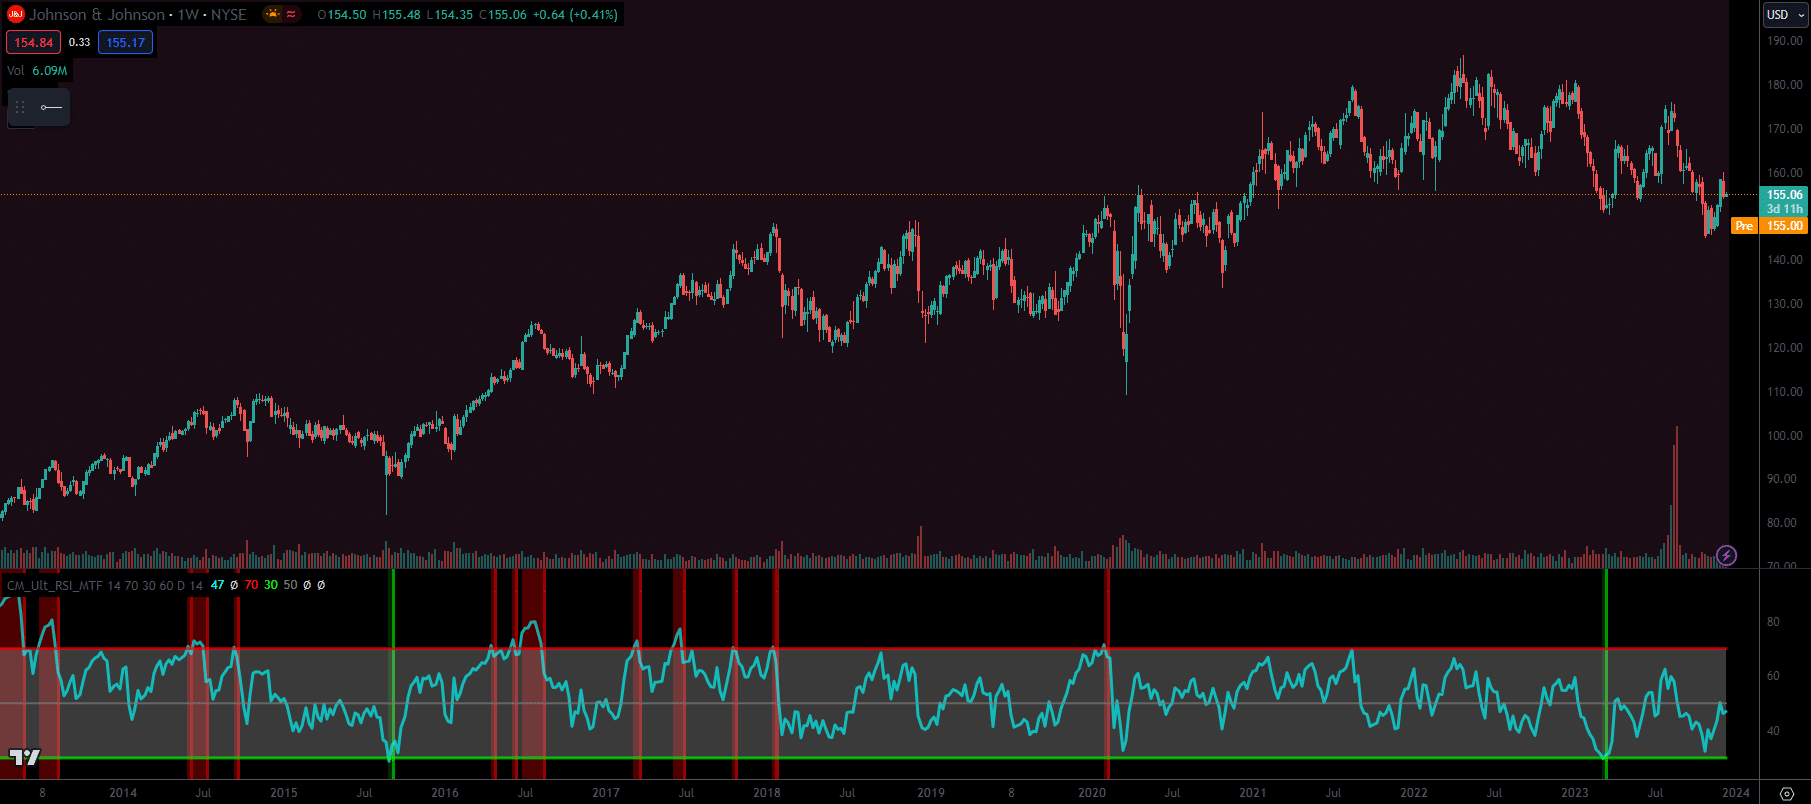Click the TradingView logo in the chart corner

[25, 757]
